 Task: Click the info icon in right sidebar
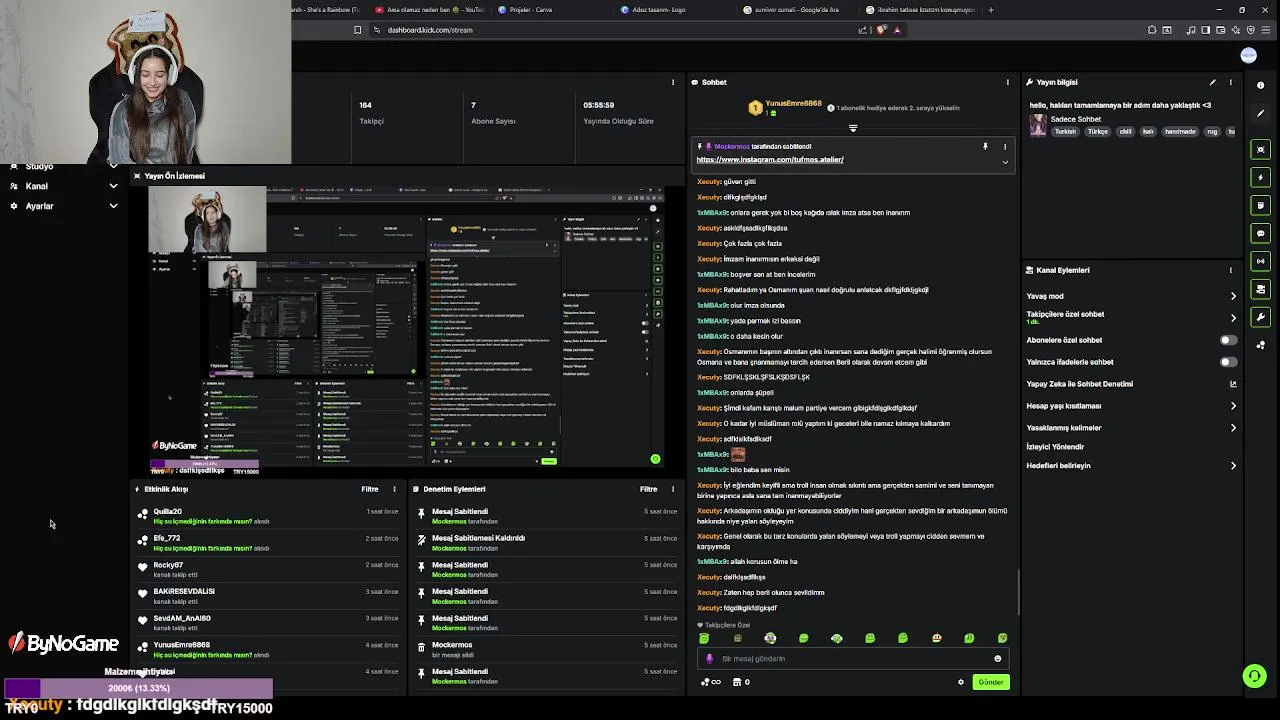coord(1260,85)
